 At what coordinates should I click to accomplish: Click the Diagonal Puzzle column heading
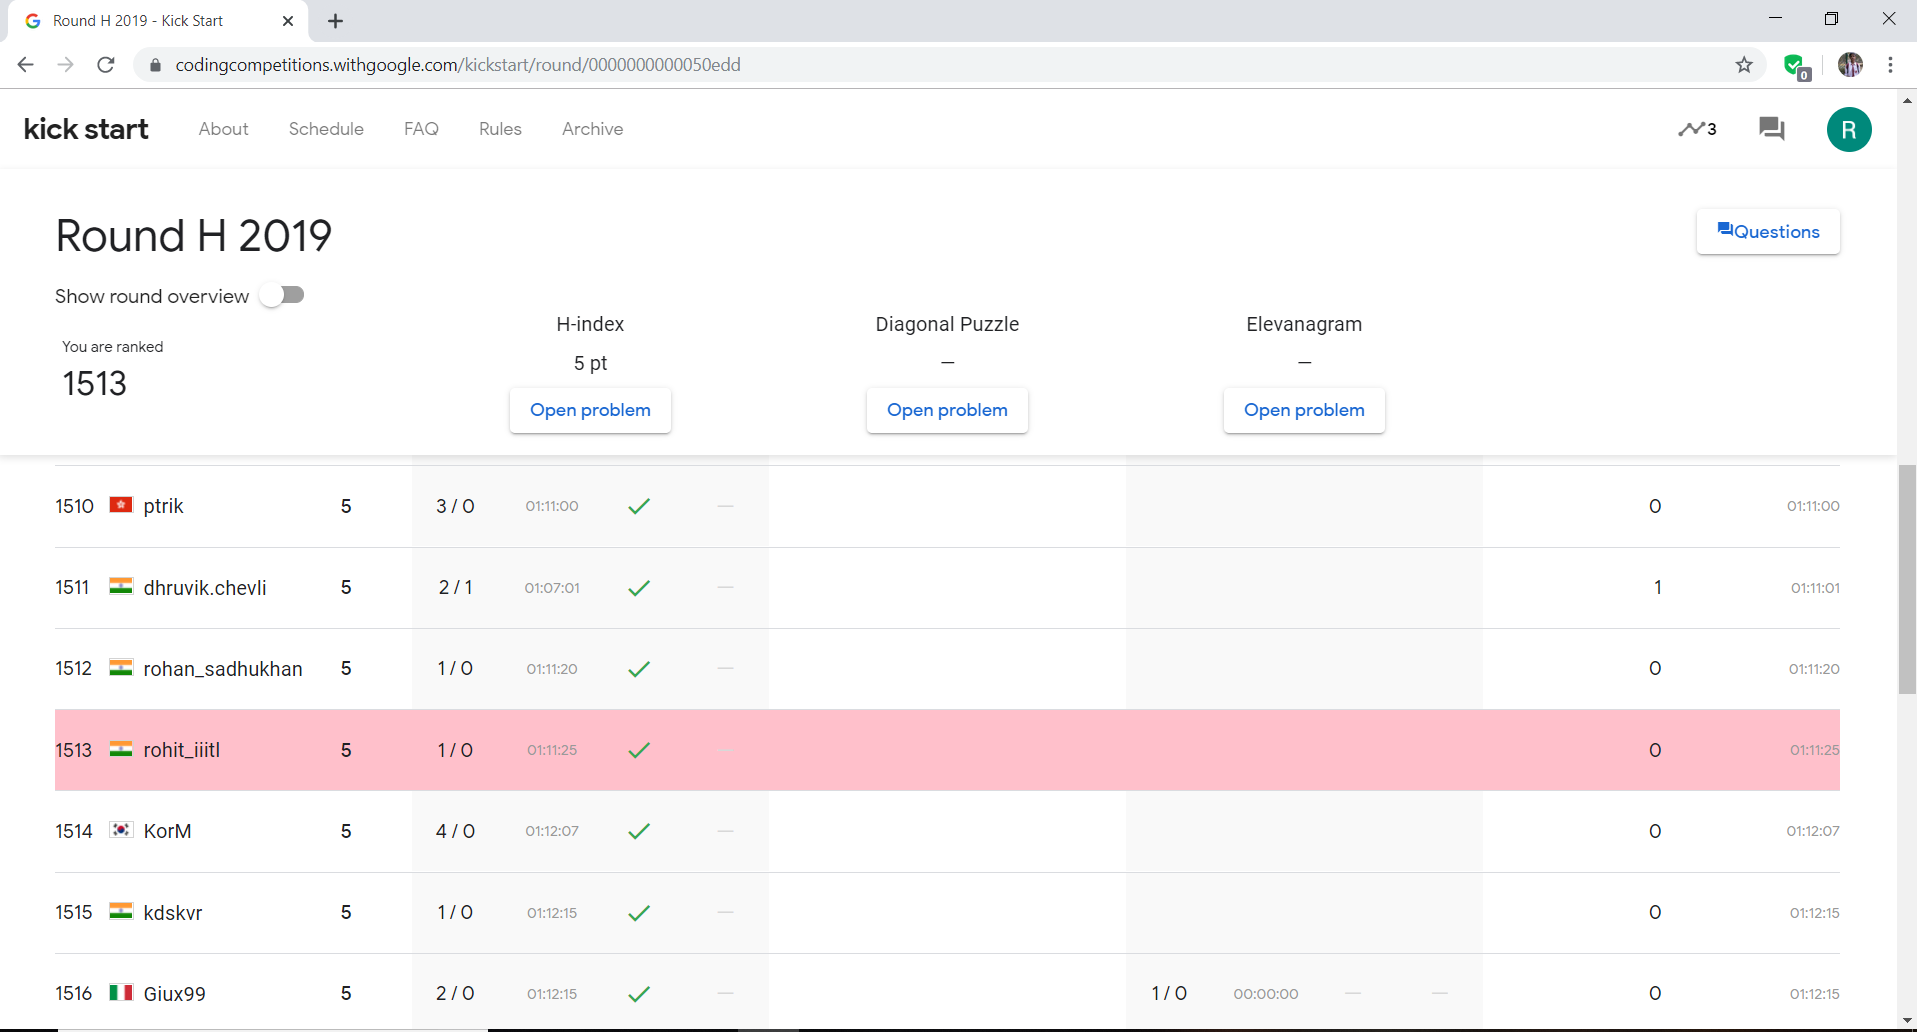tap(947, 324)
